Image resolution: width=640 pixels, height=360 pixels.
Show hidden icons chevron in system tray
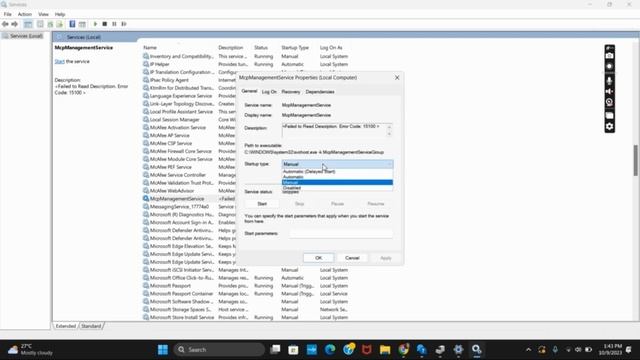click(529, 350)
